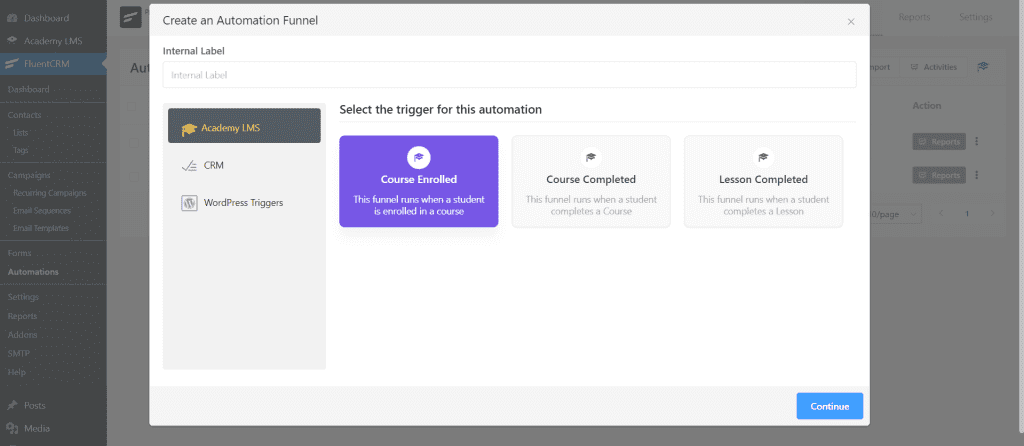
Task: Click the CRM checklist icon
Action: pos(189,166)
